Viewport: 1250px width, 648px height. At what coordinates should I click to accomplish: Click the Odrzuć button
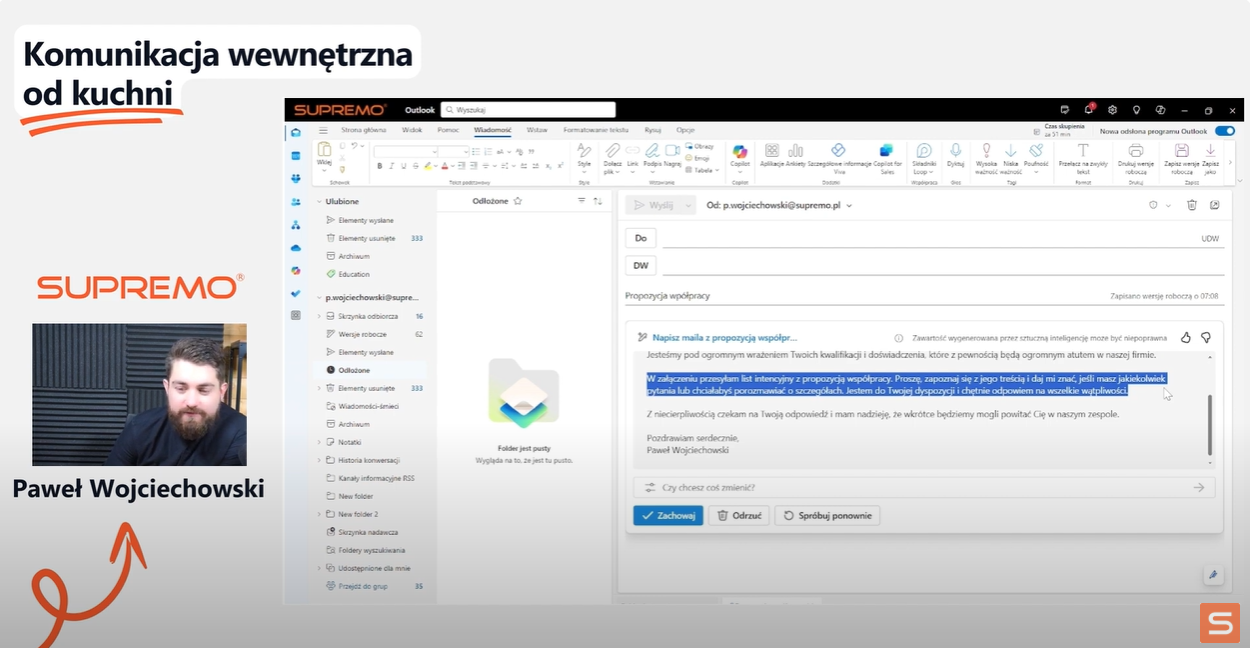pyautogui.click(x=740, y=516)
